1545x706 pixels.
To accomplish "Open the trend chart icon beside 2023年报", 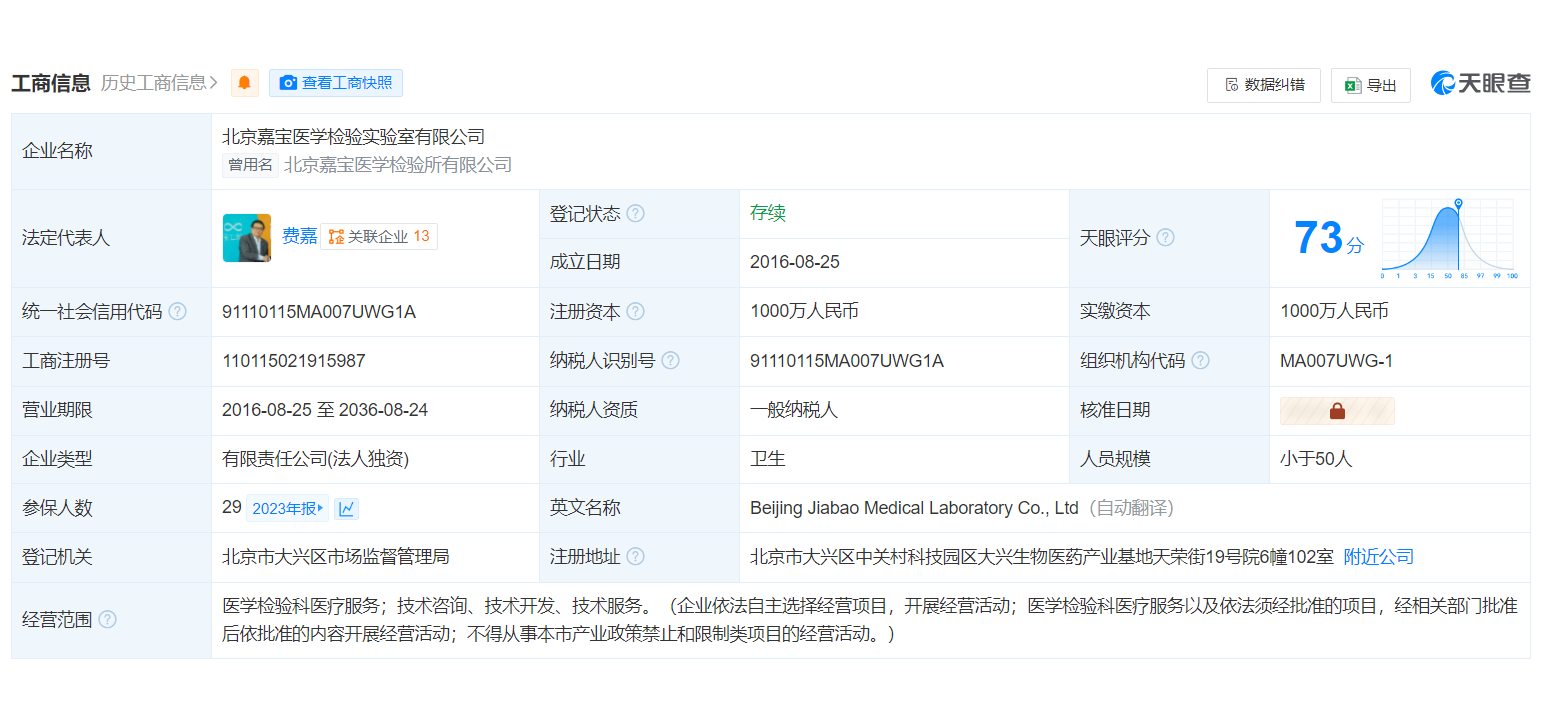I will 346,509.
